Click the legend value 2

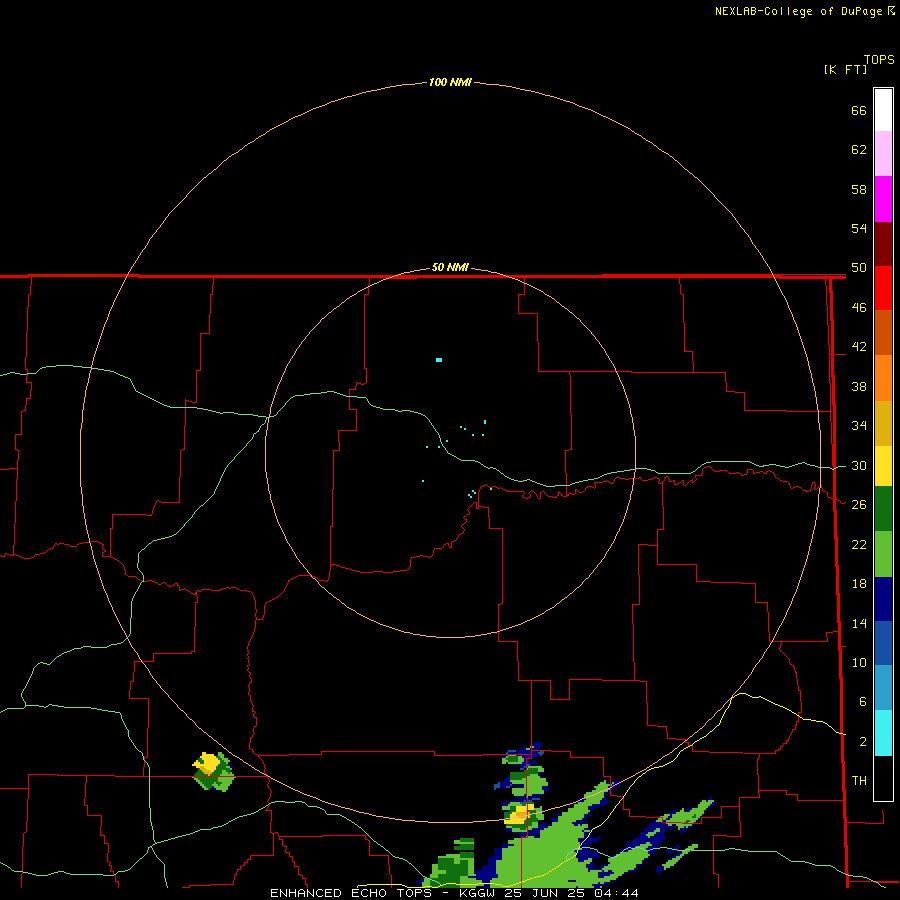tap(862, 742)
